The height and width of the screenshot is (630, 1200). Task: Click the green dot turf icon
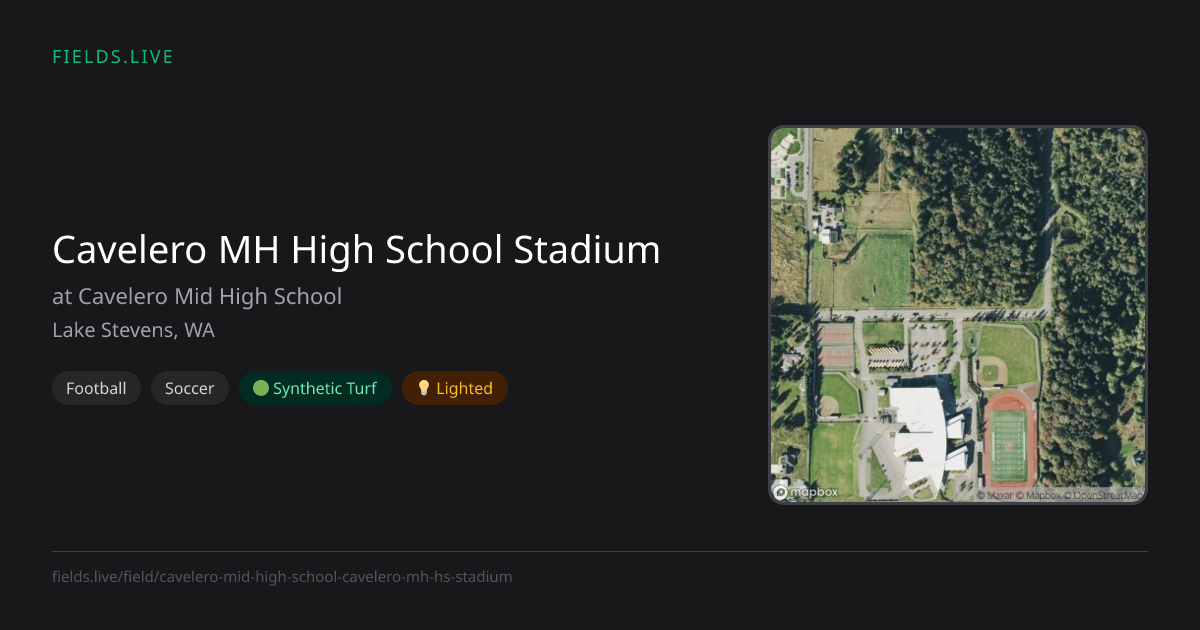261,388
